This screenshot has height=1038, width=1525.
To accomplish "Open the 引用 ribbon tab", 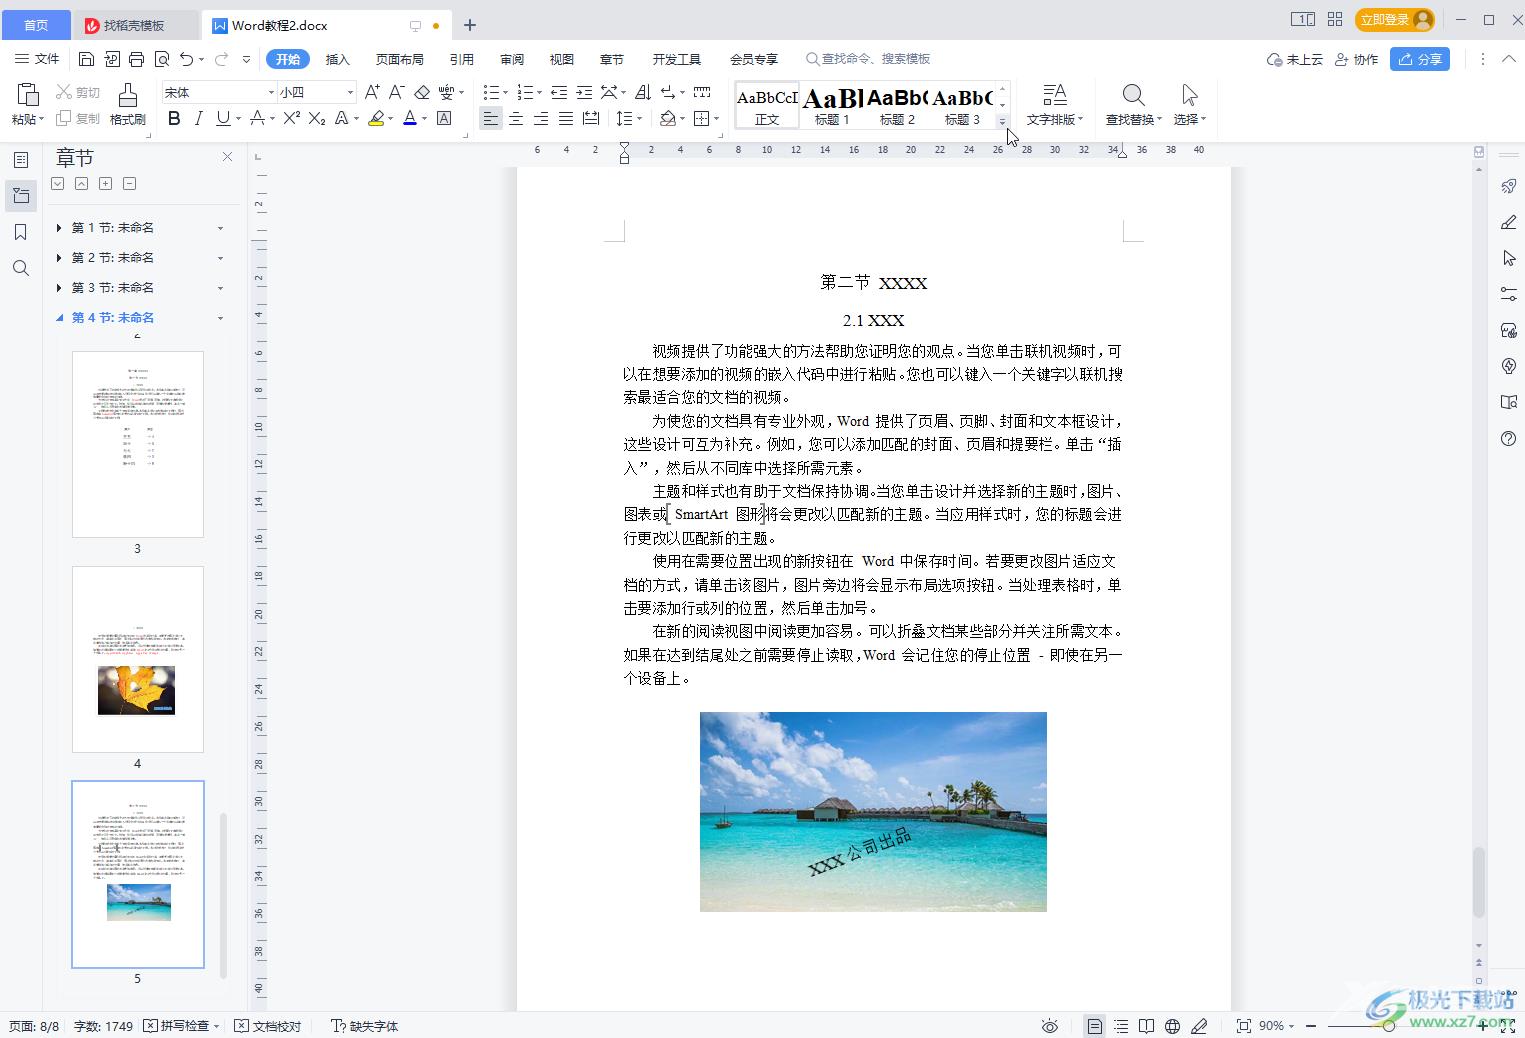I will (x=461, y=59).
